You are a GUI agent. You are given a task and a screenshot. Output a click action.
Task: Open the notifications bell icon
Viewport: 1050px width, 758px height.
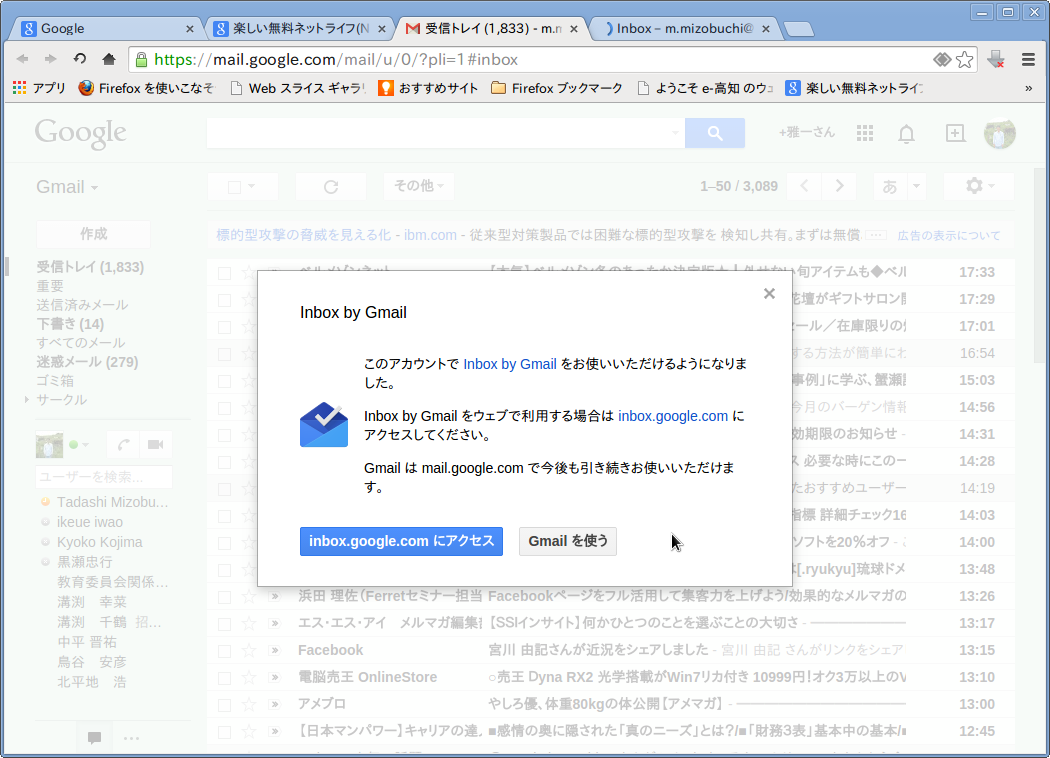[x=906, y=134]
